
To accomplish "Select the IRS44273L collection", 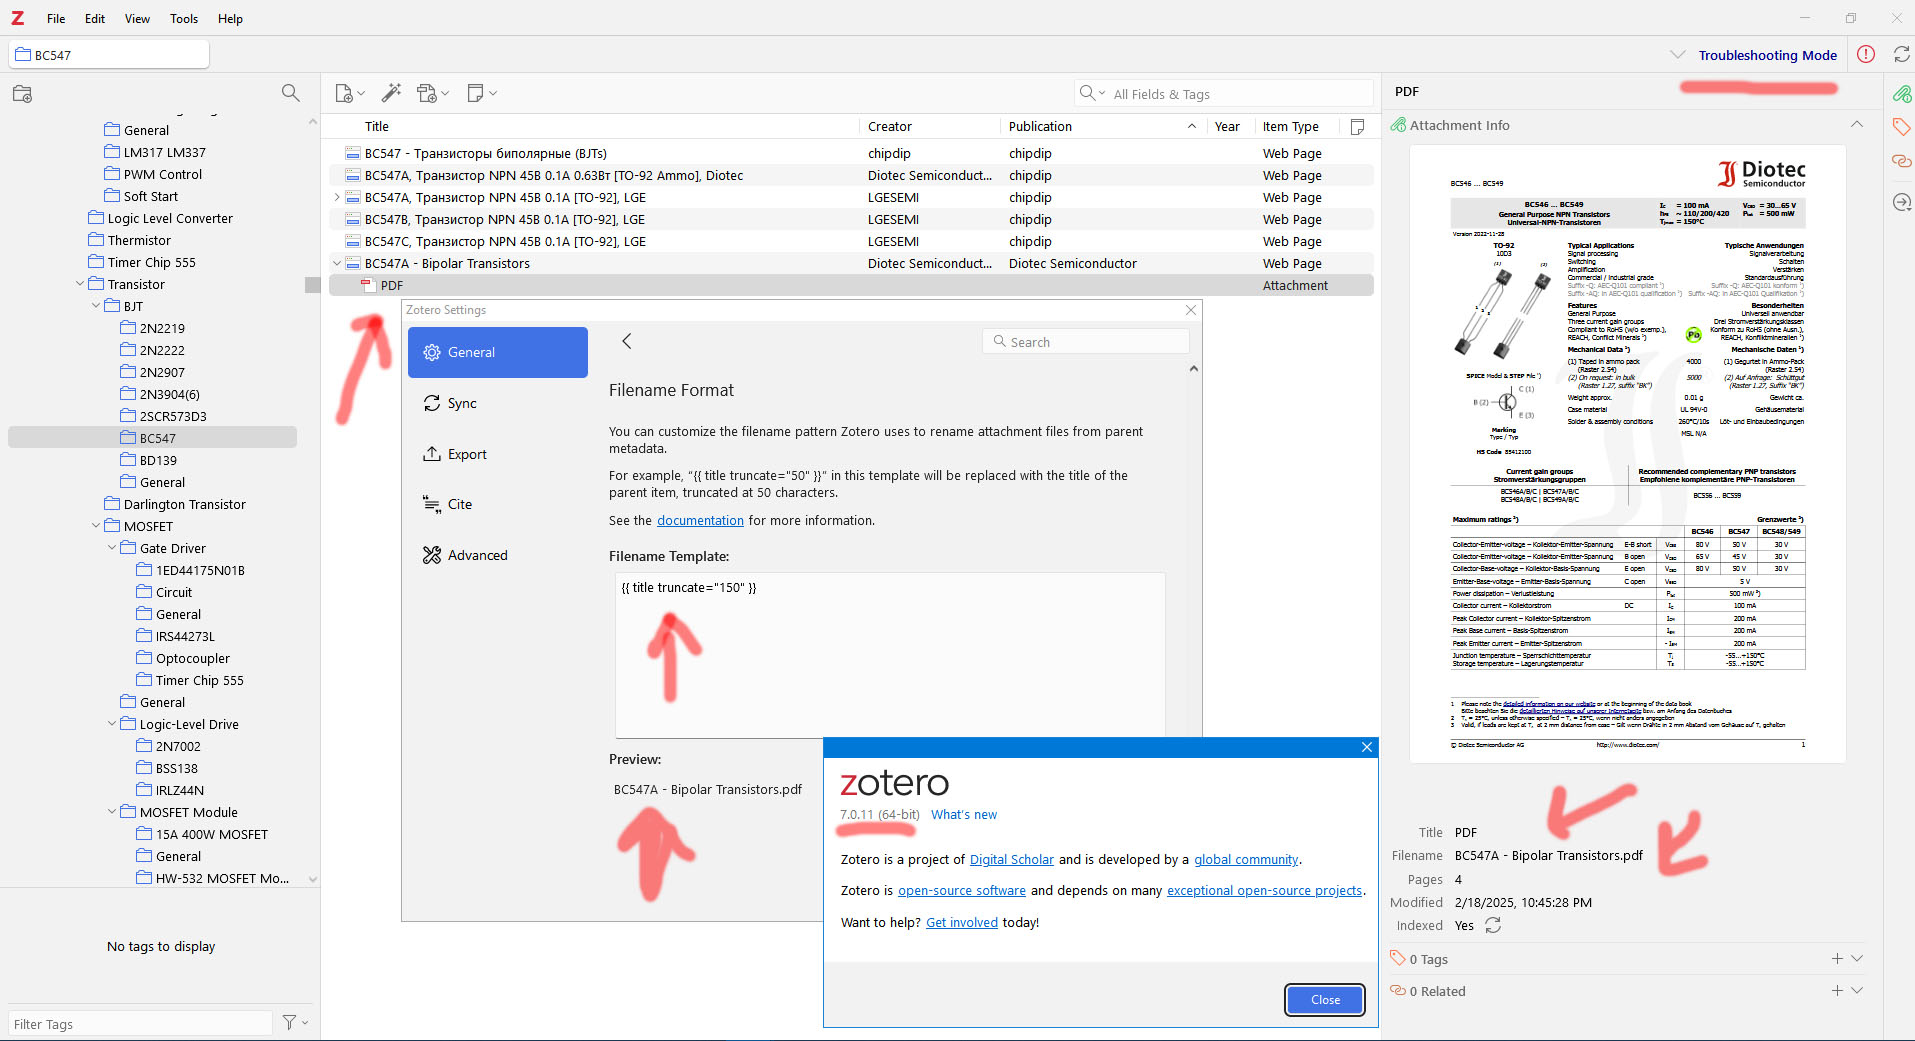I will pos(185,636).
